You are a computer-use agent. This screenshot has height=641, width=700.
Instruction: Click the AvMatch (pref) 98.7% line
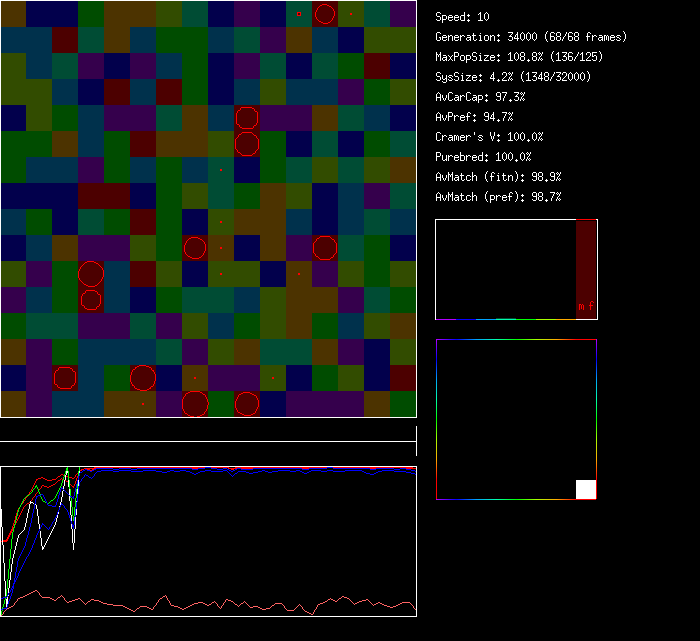(498, 197)
